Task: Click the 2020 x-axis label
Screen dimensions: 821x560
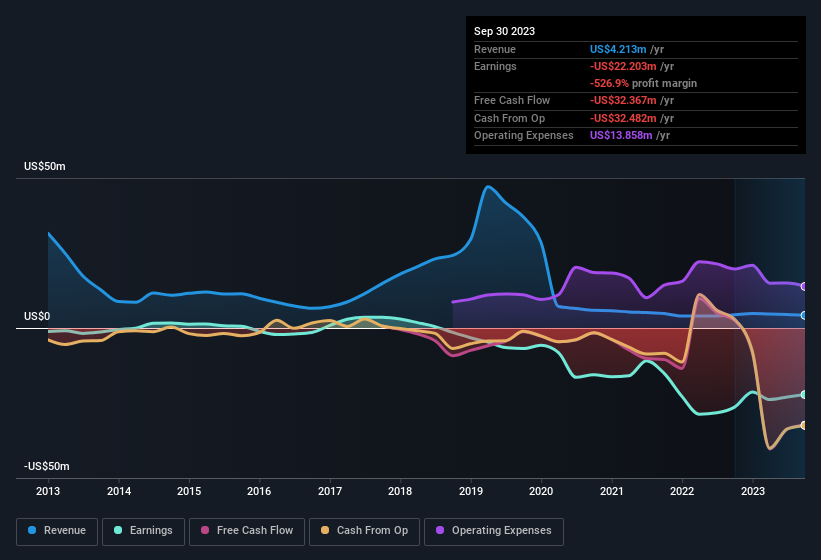Action: 541,491
